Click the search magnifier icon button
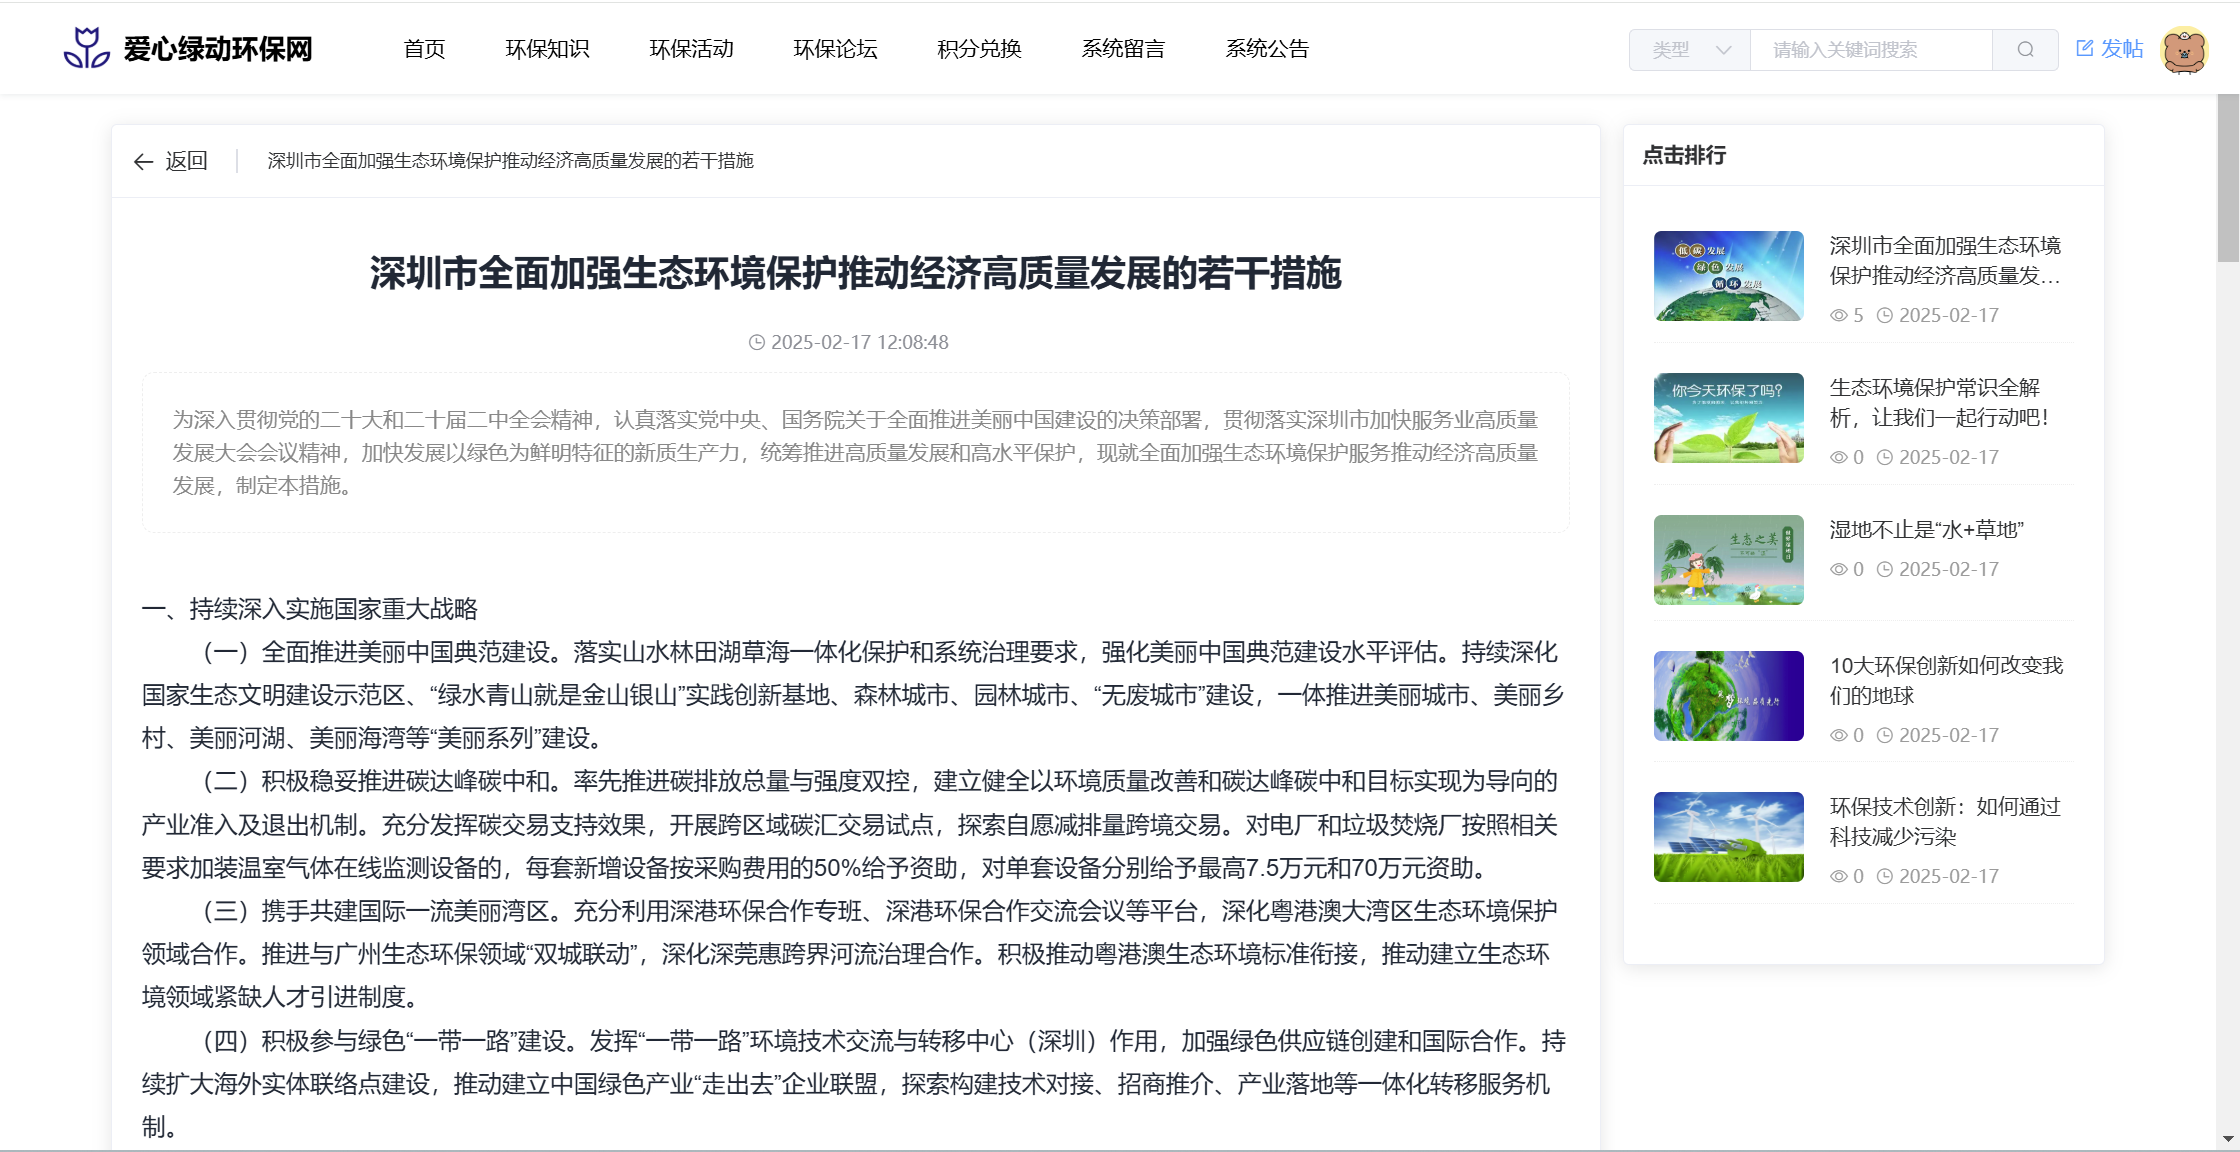This screenshot has height=1152, width=2240. [2025, 50]
